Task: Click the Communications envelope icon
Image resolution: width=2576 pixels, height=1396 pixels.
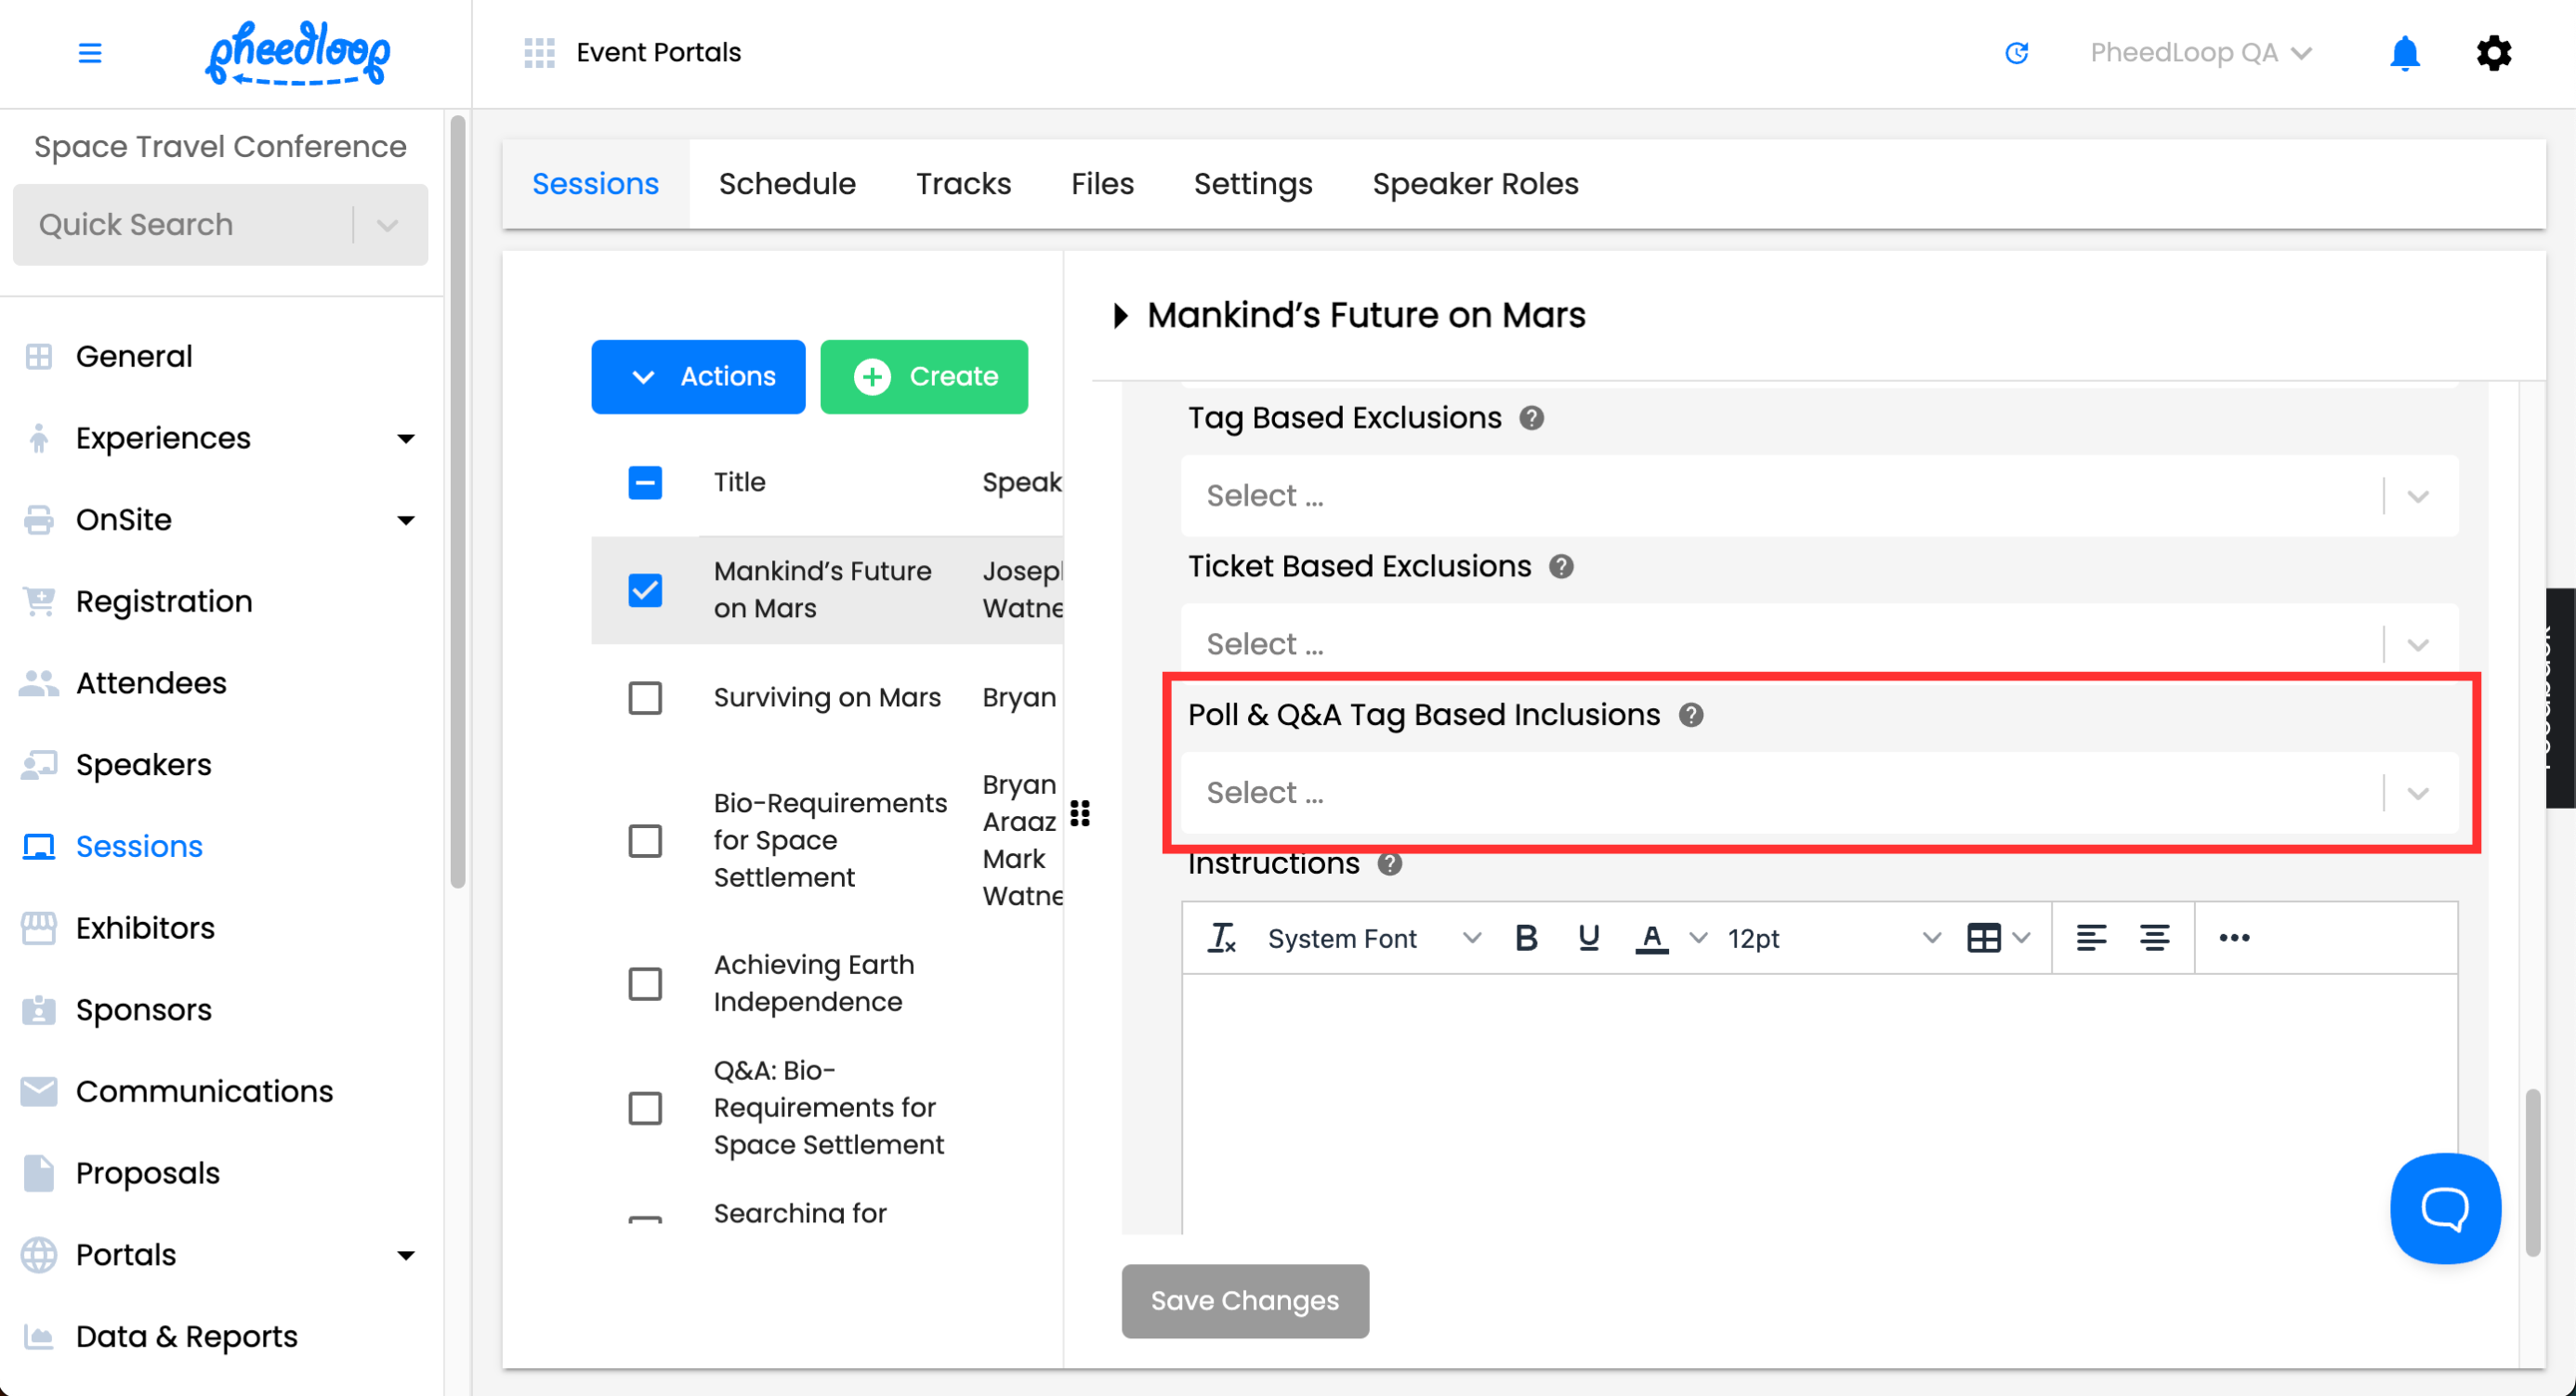Action: [x=39, y=1092]
